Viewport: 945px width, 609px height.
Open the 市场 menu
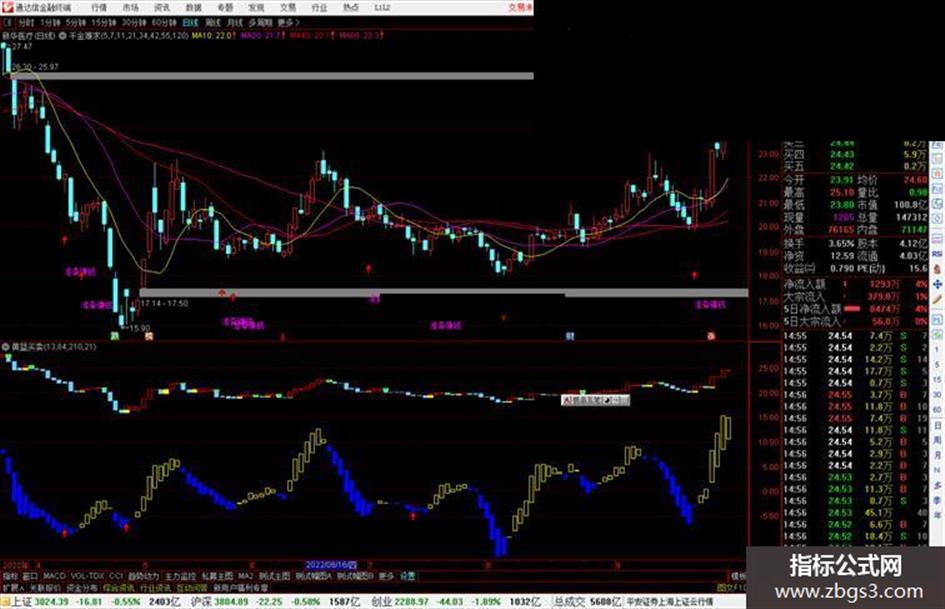130,7
